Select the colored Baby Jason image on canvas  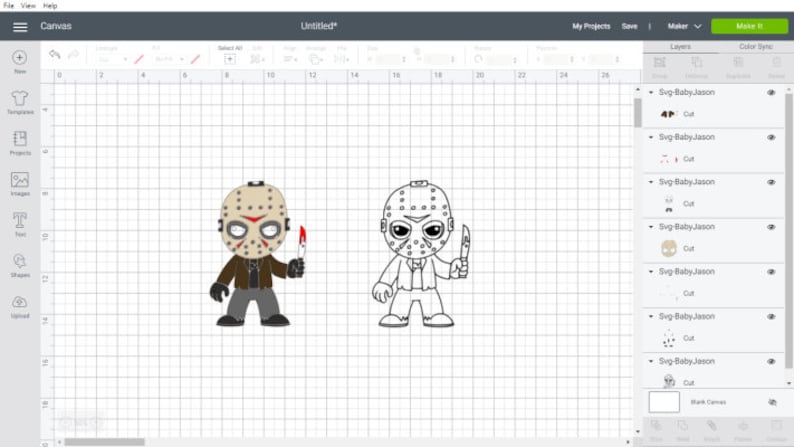click(x=257, y=254)
